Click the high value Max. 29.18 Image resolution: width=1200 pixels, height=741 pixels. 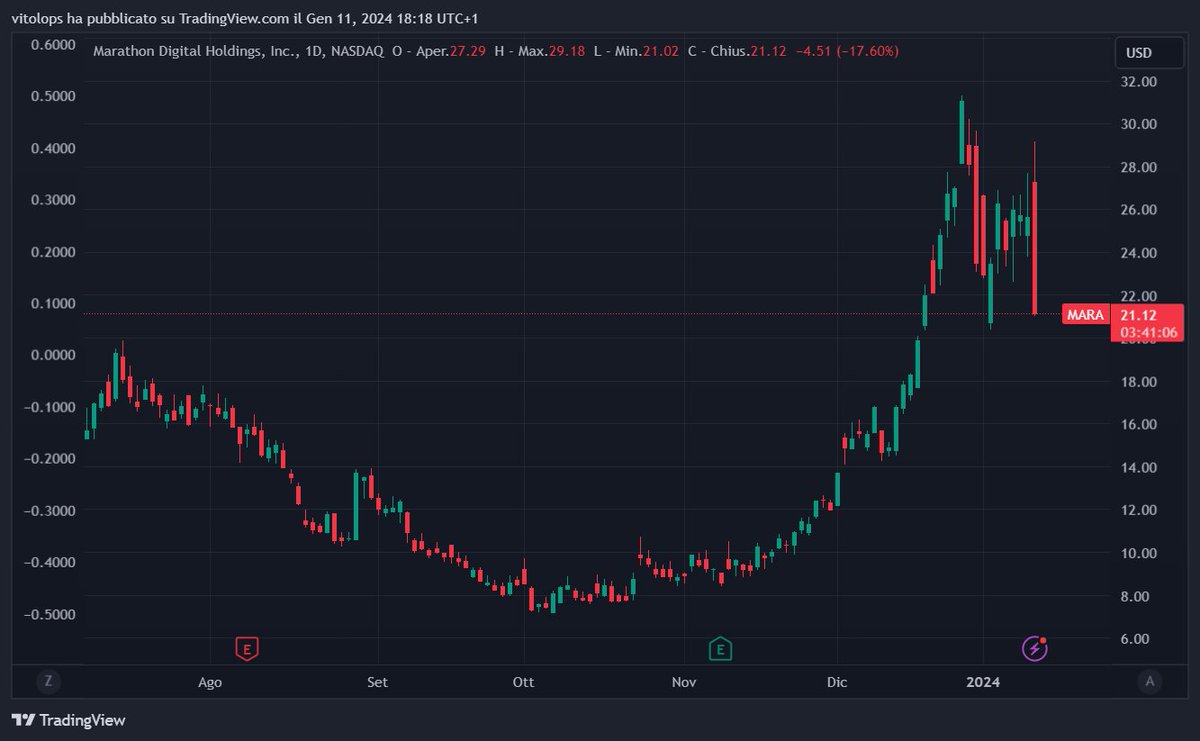point(540,50)
